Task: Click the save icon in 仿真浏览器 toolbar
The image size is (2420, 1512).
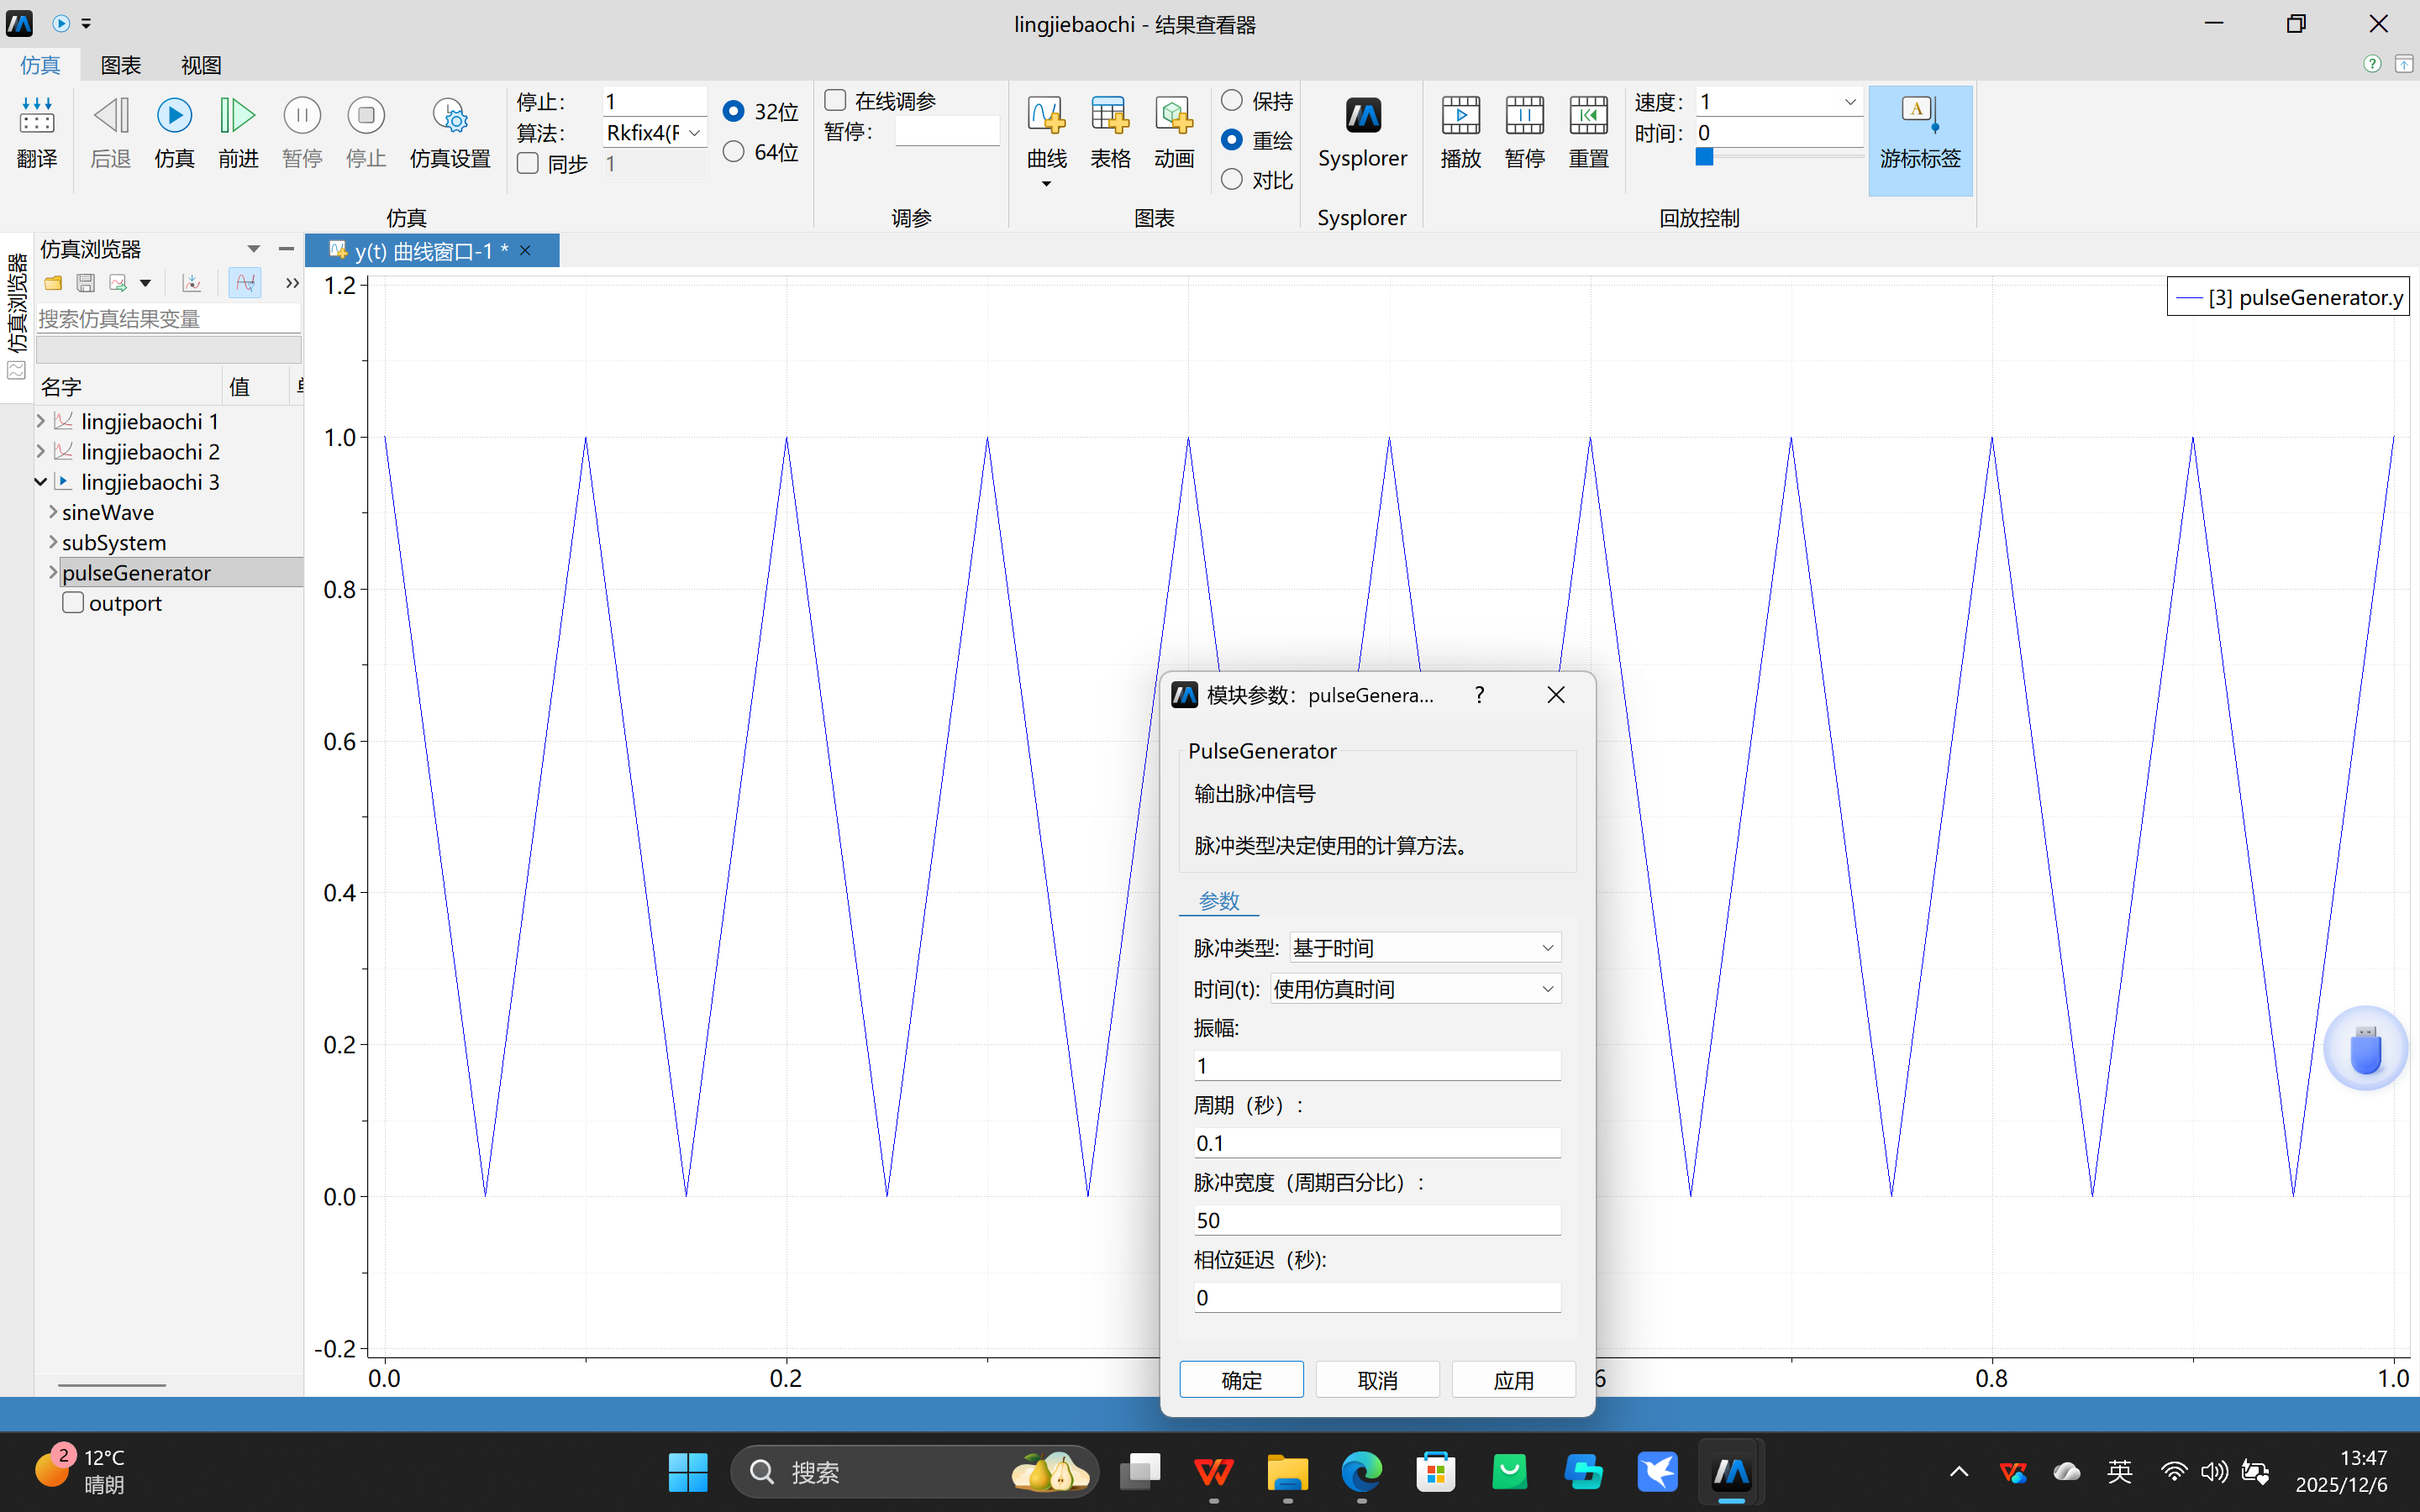Action: (x=86, y=283)
